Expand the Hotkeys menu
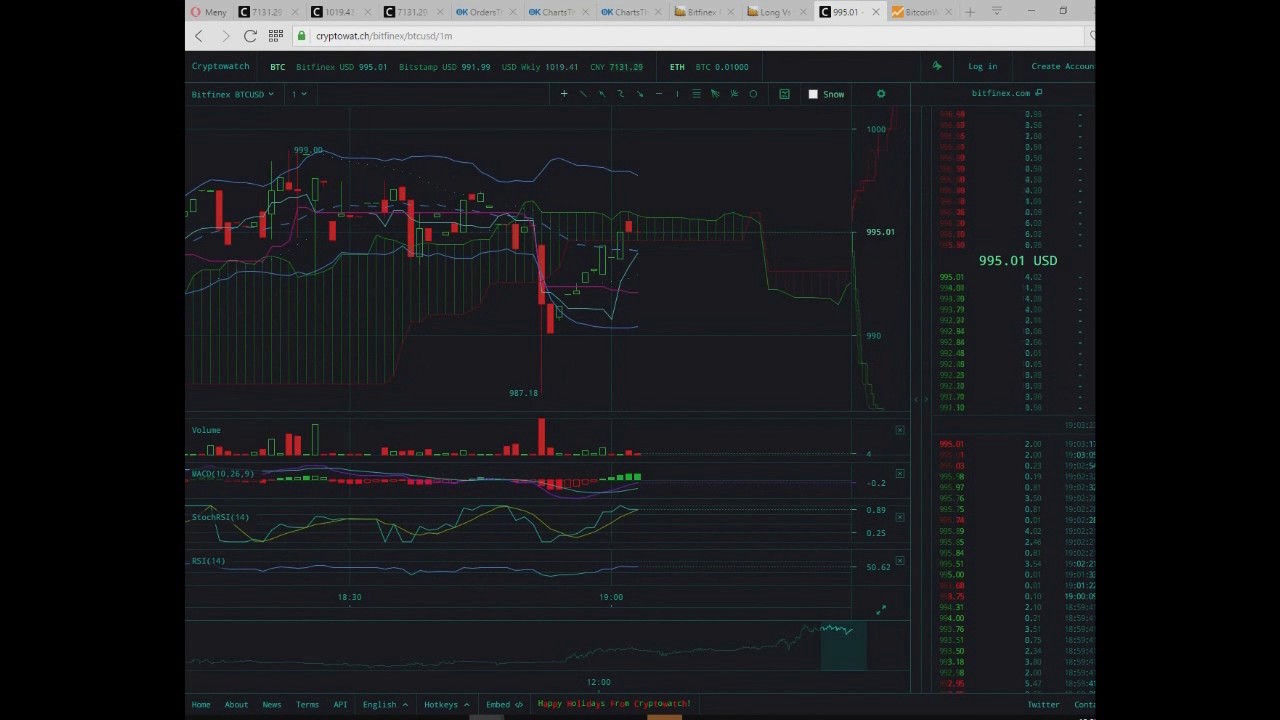1280x720 pixels. (446, 704)
